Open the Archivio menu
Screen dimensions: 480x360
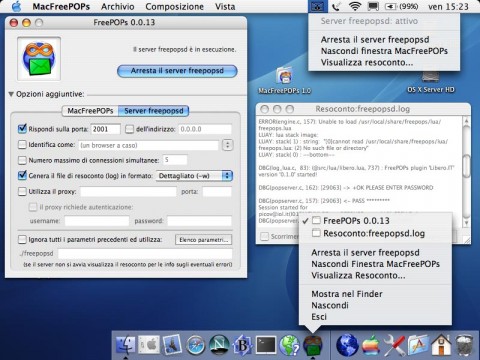(118, 7)
